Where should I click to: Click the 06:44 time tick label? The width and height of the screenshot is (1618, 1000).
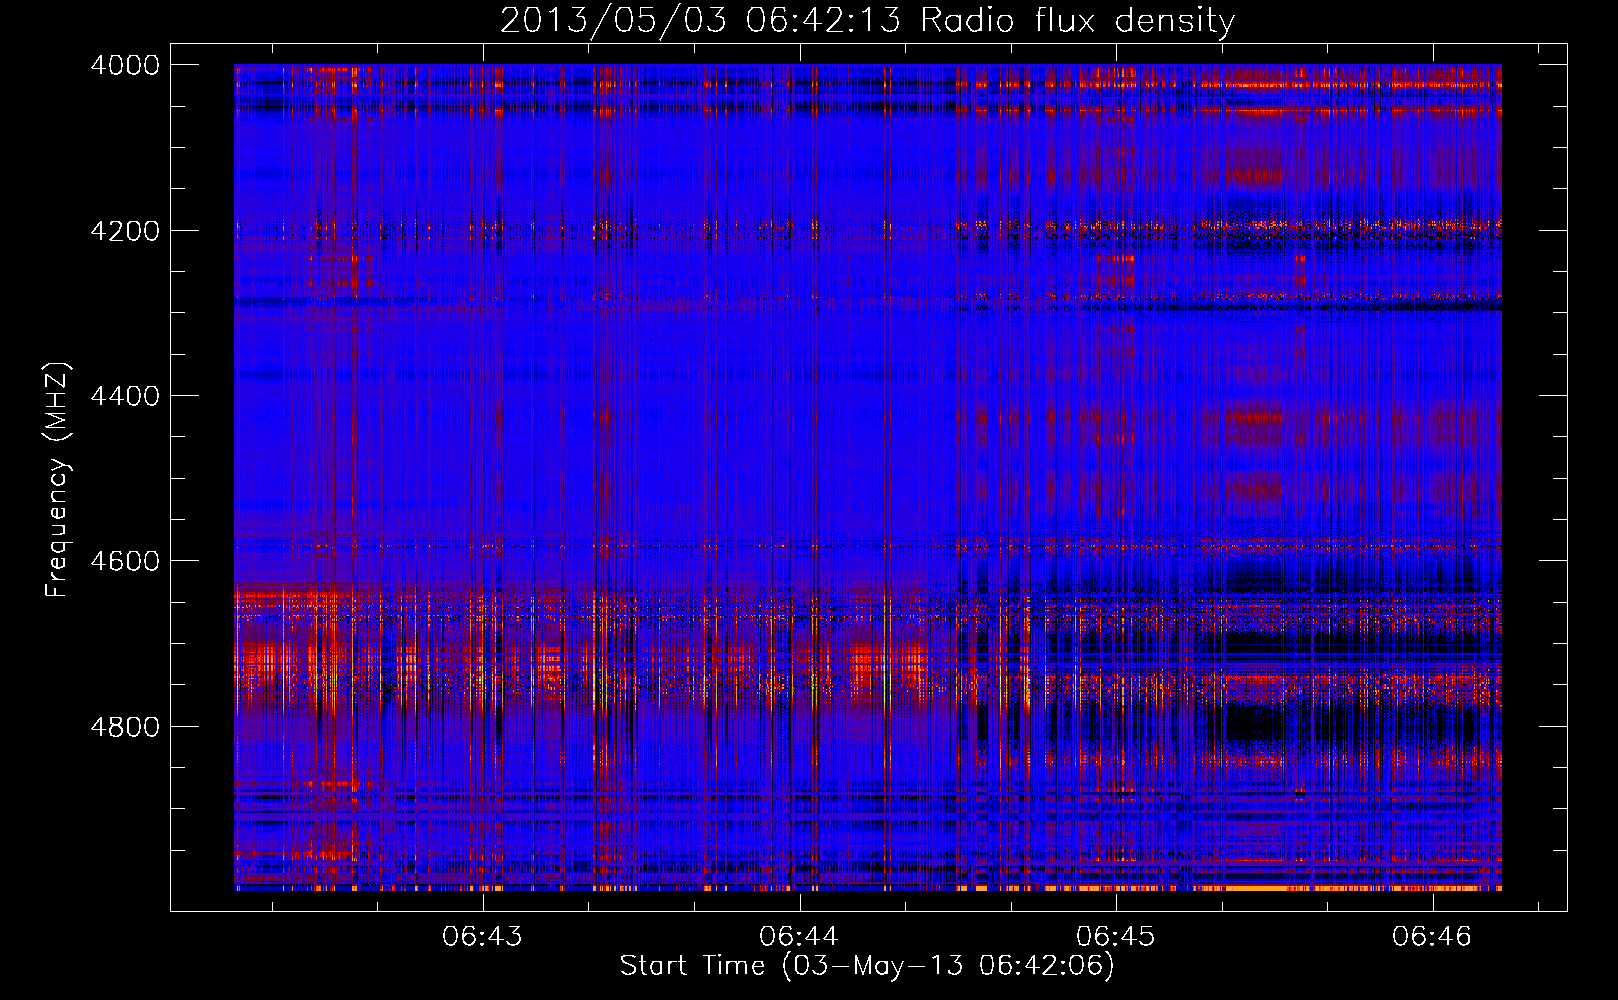pos(799,936)
